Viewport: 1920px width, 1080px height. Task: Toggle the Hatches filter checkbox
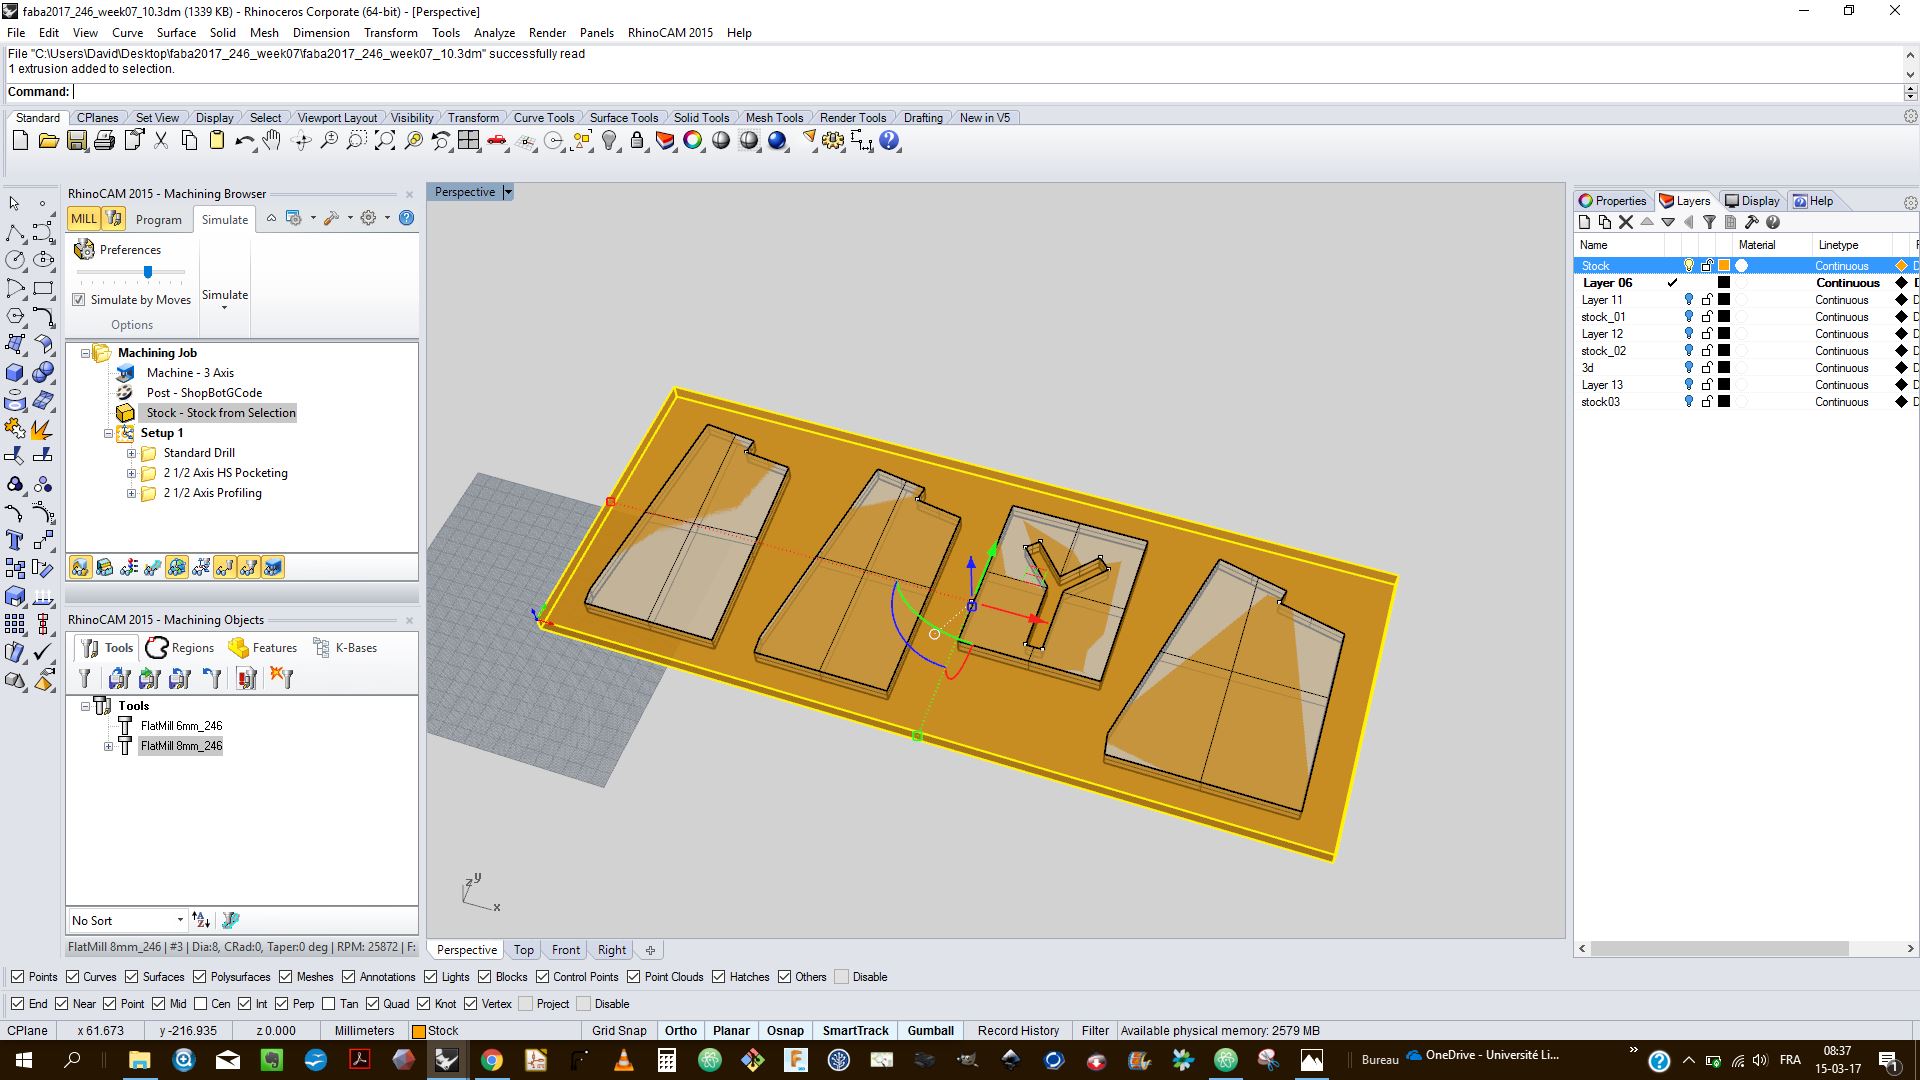point(718,977)
